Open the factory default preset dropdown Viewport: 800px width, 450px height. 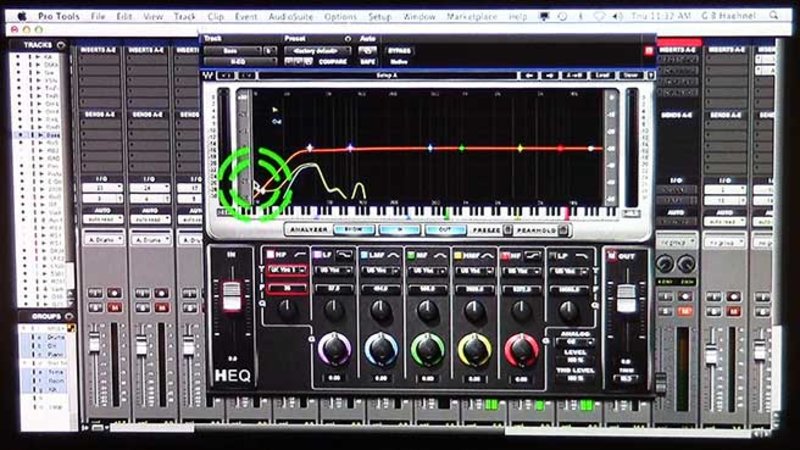click(x=318, y=51)
